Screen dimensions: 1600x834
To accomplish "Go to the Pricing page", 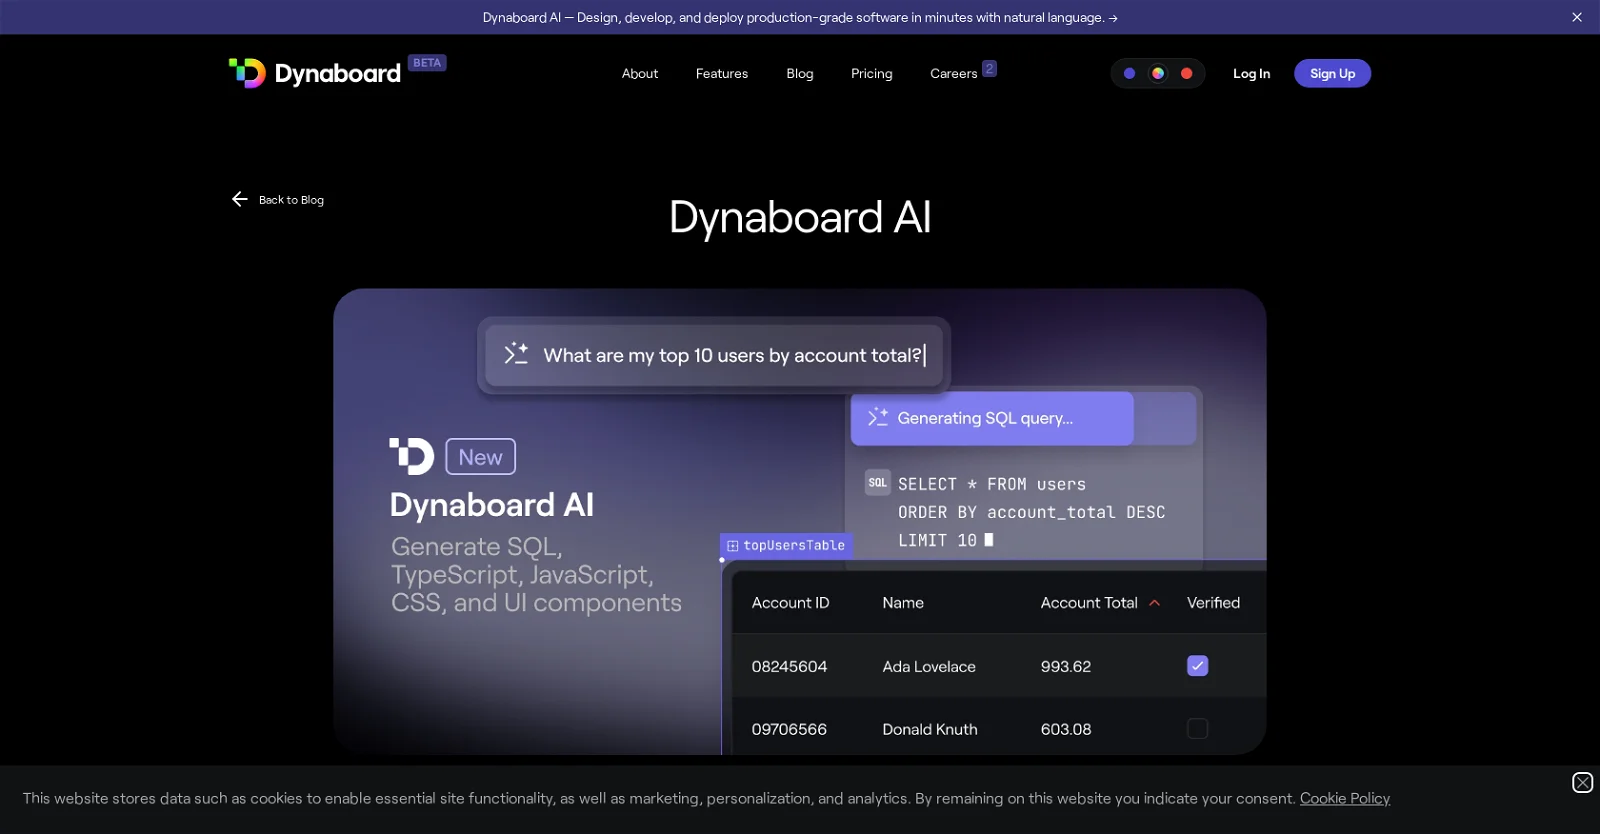I will coord(871,73).
